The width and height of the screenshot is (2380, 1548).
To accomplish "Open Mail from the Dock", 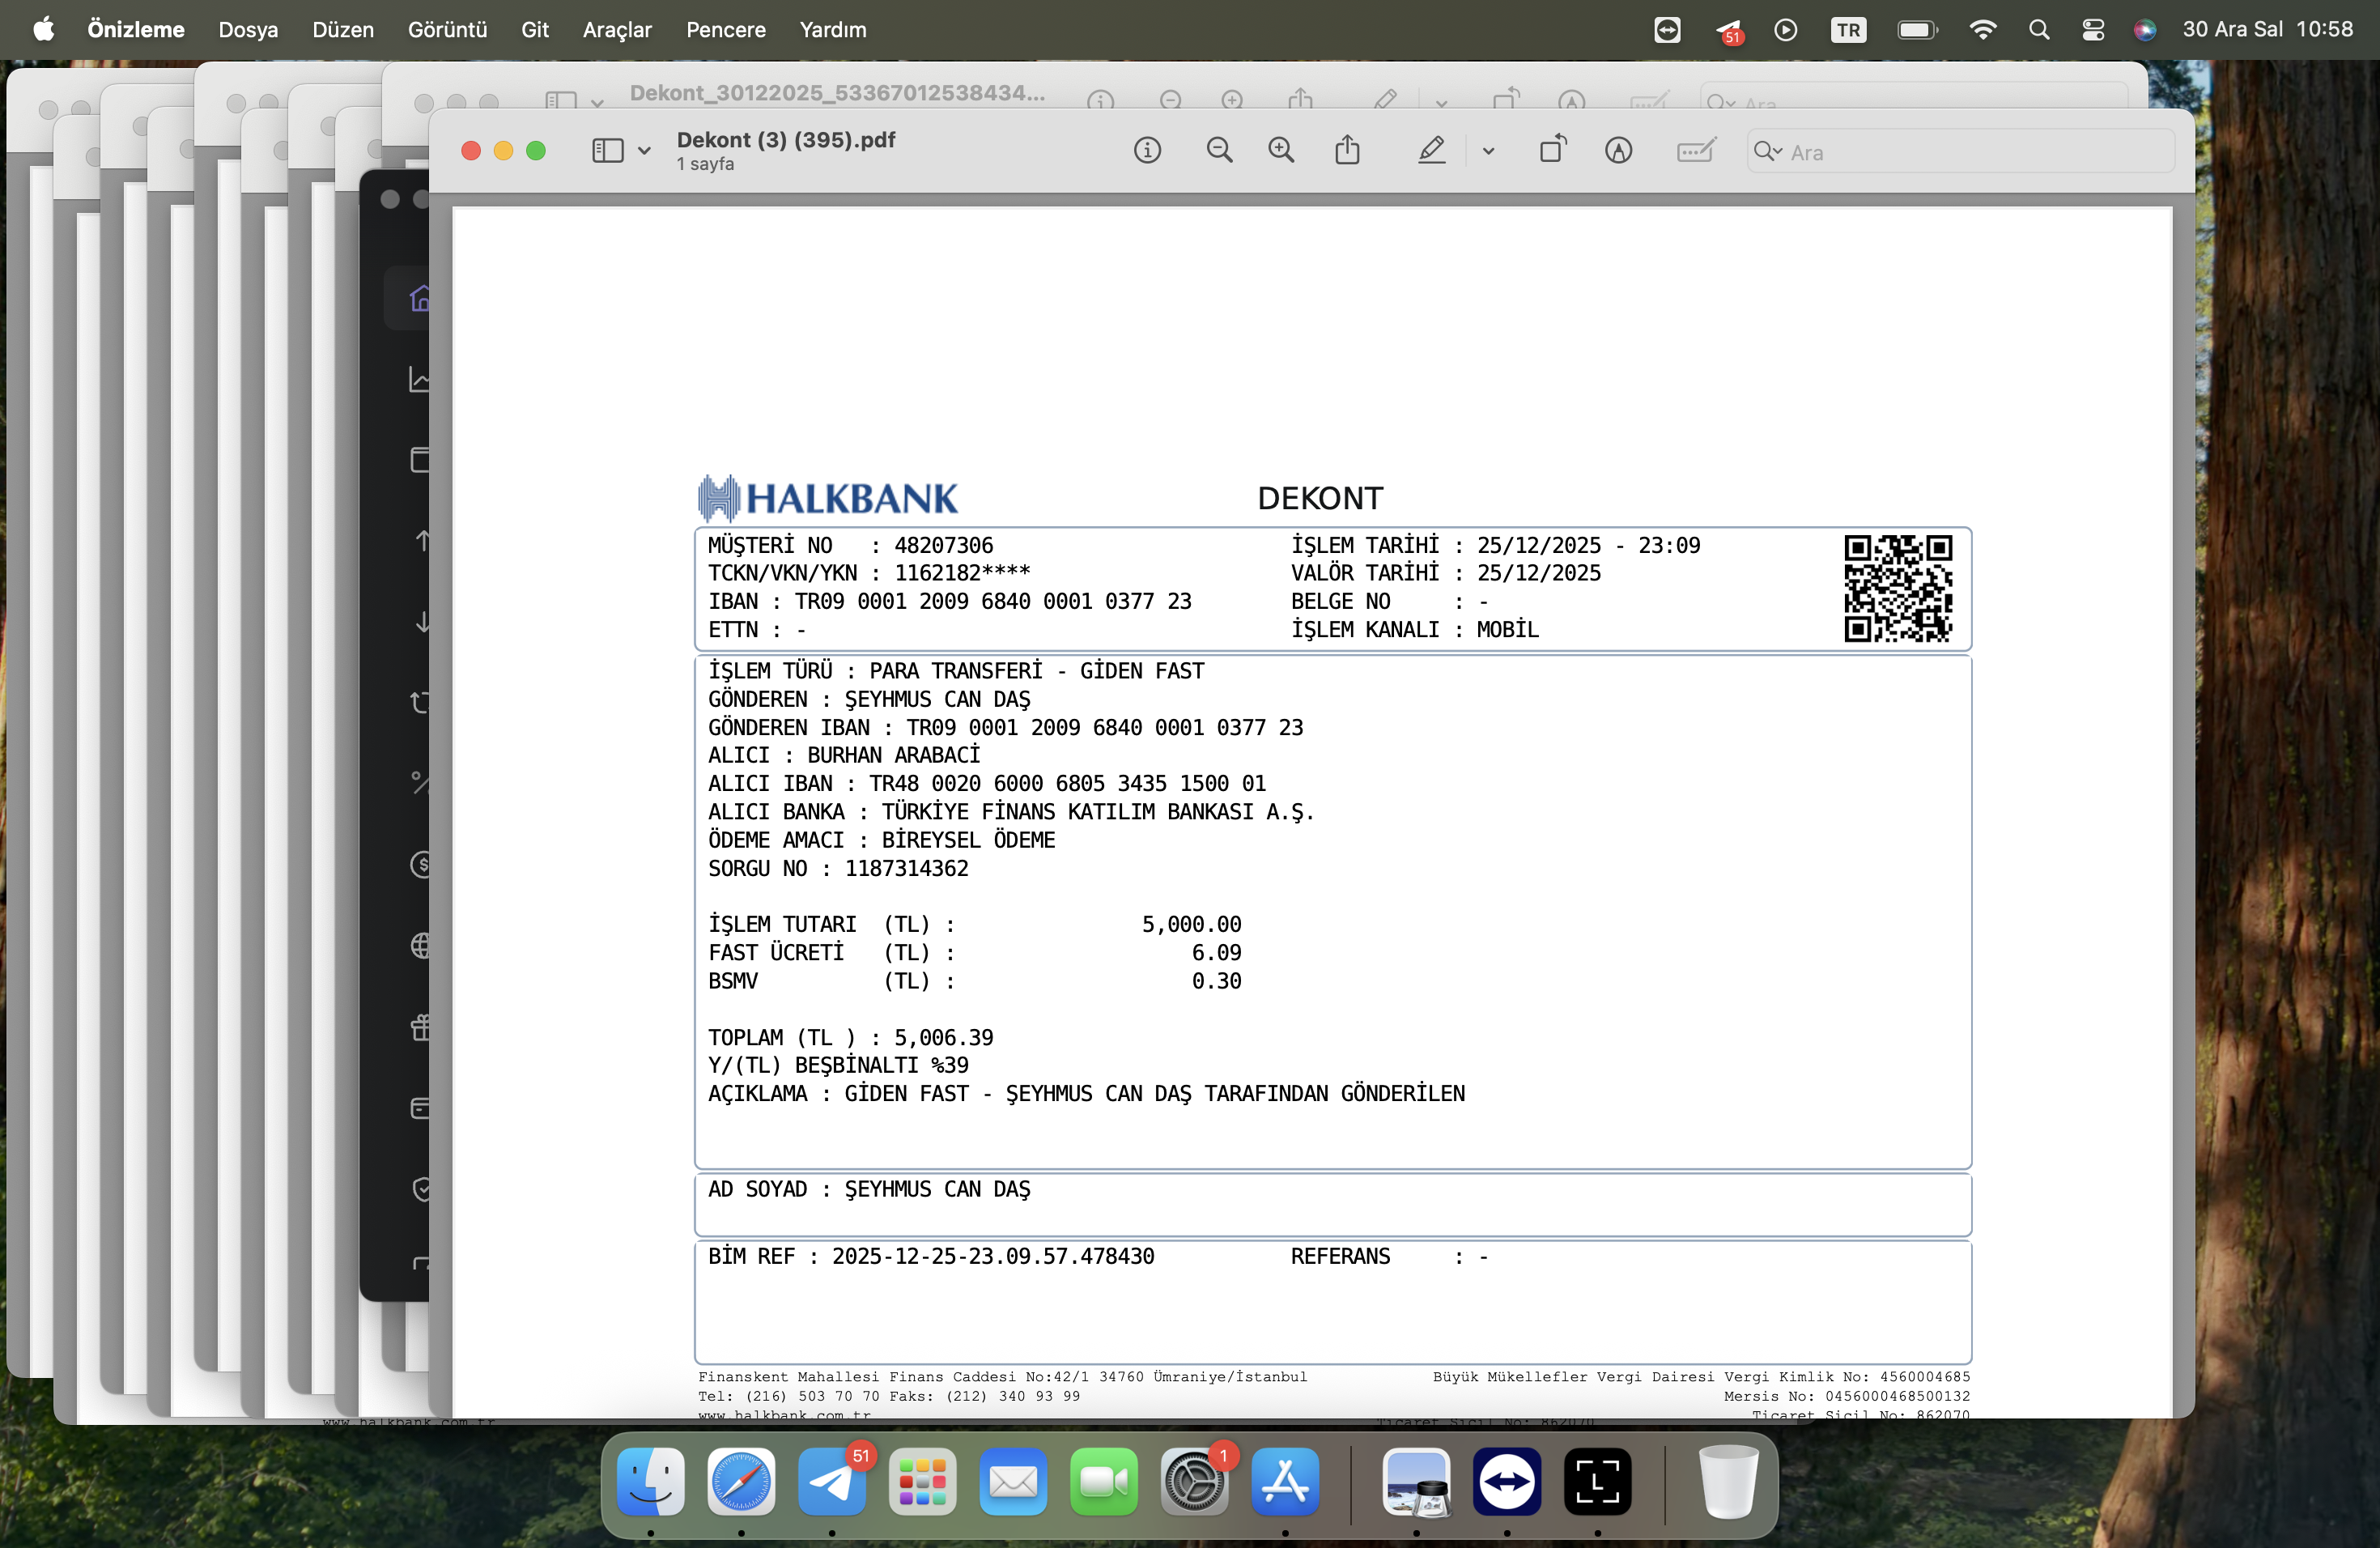I will (1013, 1480).
